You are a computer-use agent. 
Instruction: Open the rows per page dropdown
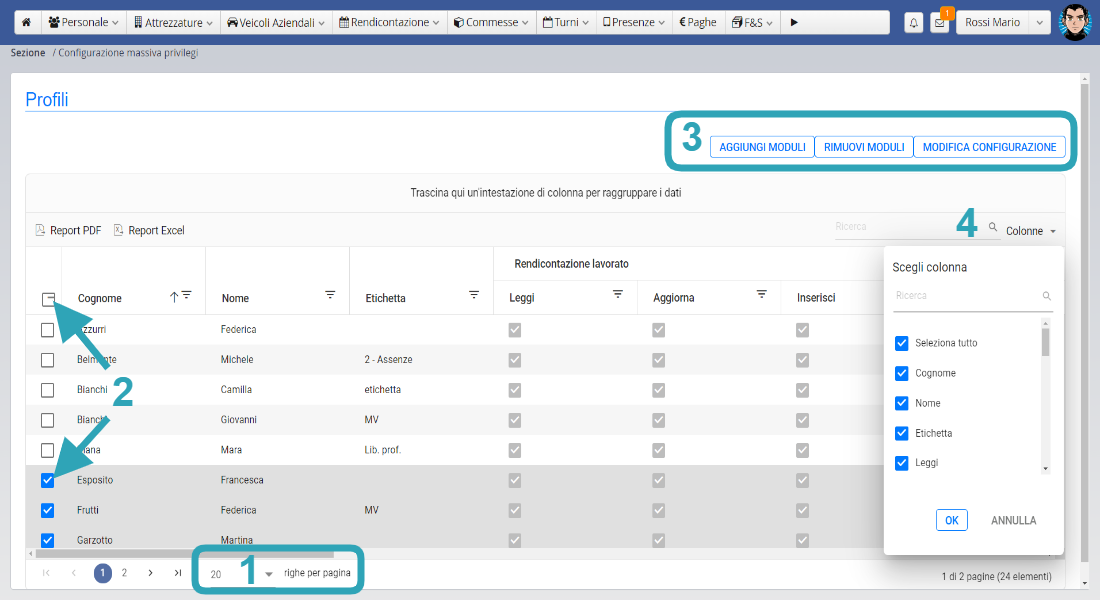tap(268, 574)
